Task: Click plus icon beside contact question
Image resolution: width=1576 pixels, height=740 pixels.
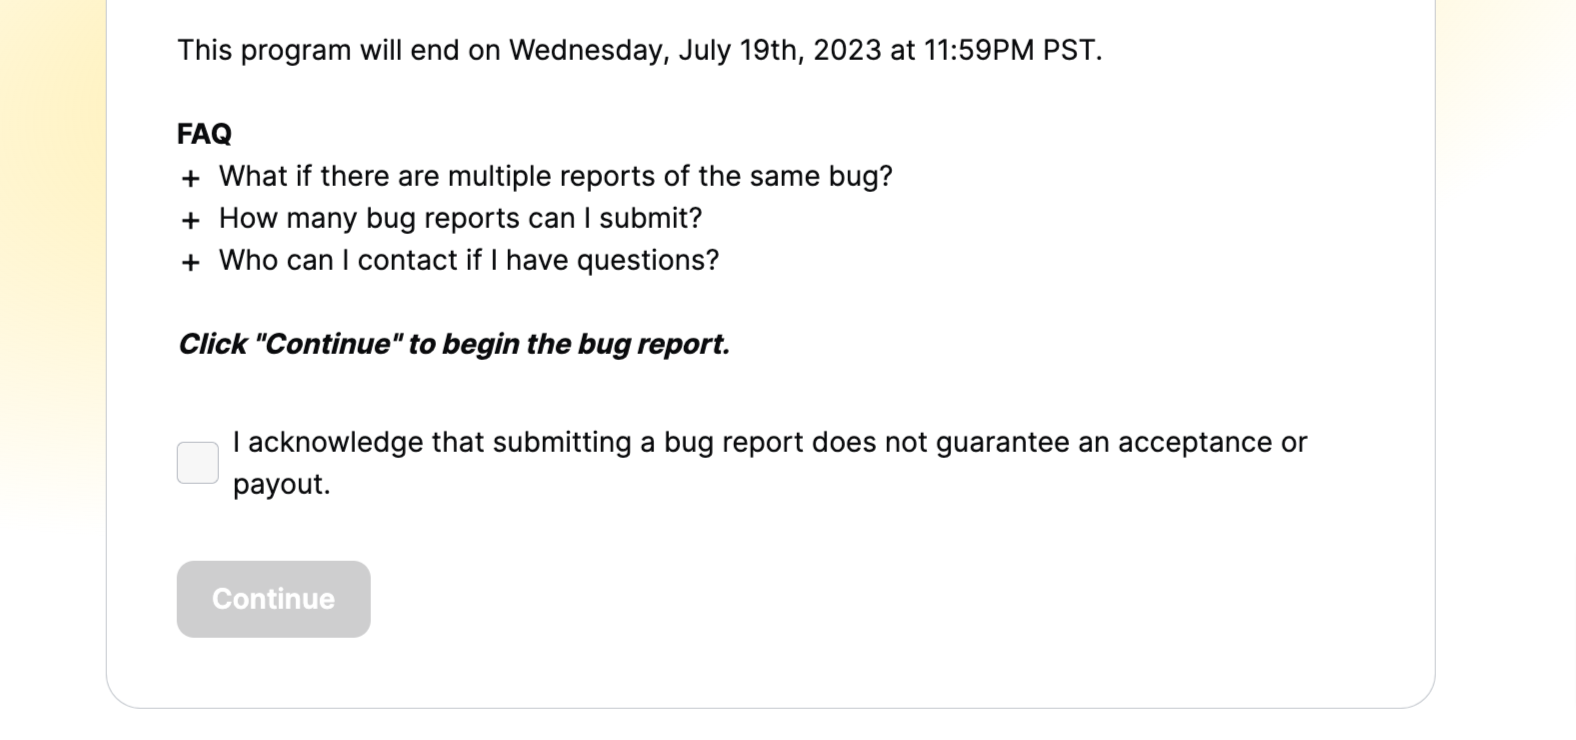Action: (x=191, y=262)
